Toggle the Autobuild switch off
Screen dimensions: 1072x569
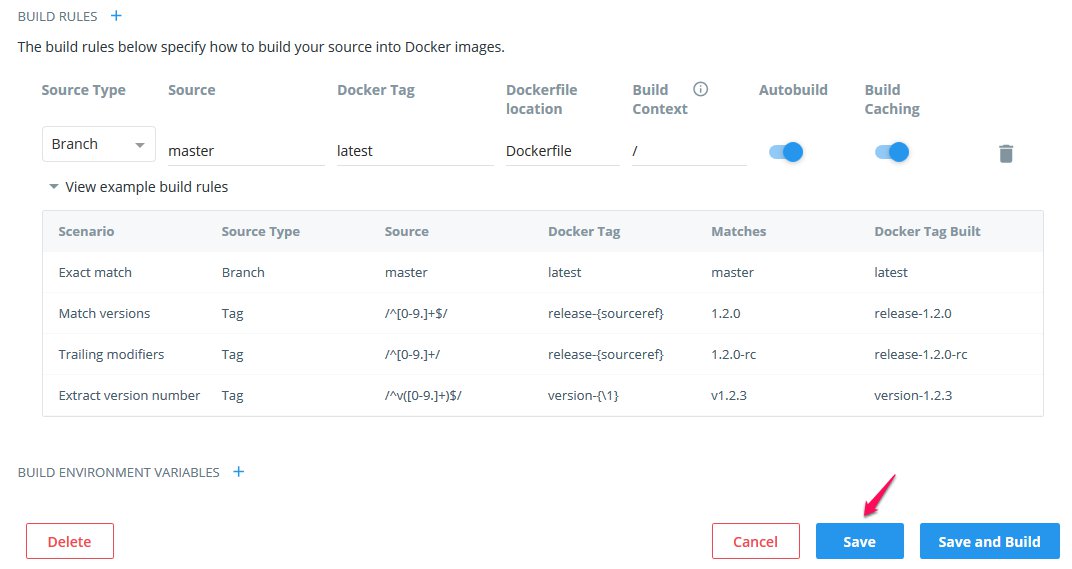pyautogui.click(x=786, y=152)
